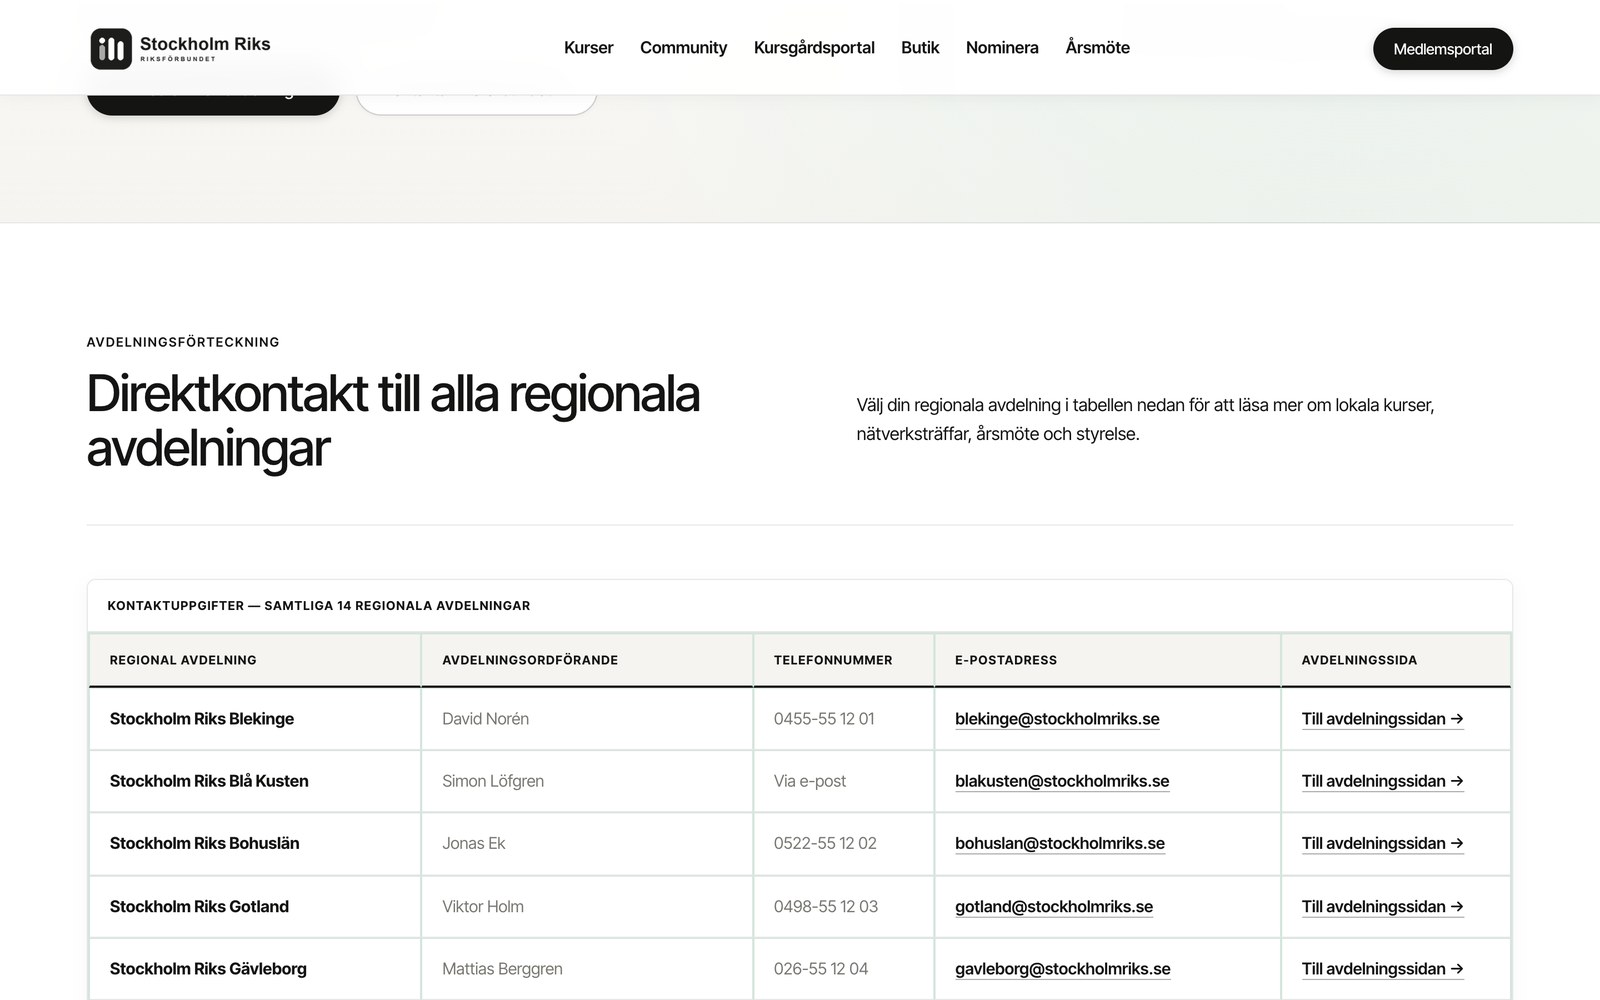Go to Kursgårdsportal in the navigation
The image size is (1600, 1000).
click(x=814, y=48)
